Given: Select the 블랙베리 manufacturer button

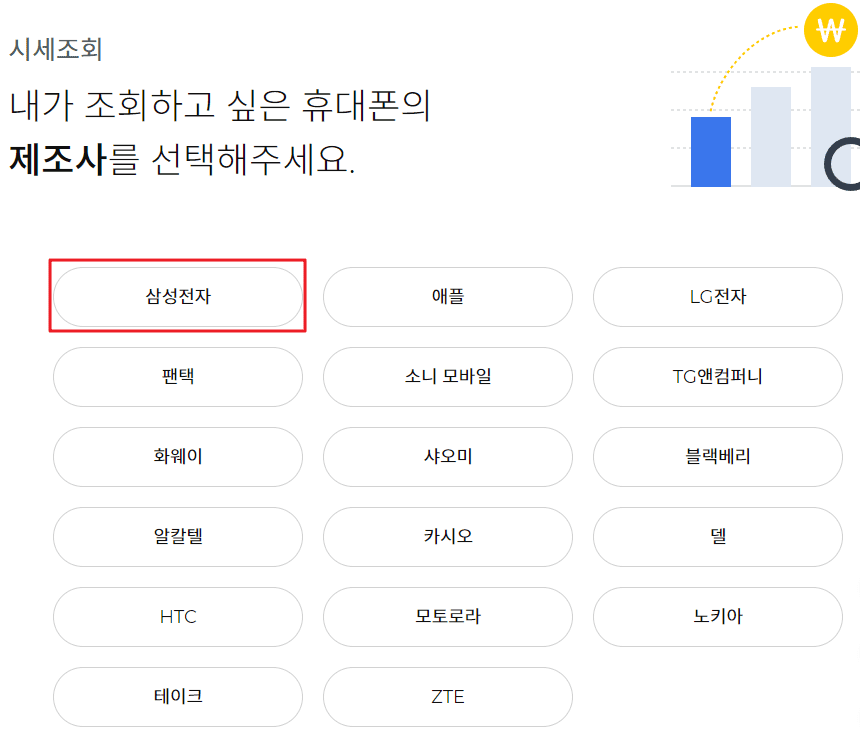Looking at the screenshot, I should click(x=717, y=457).
